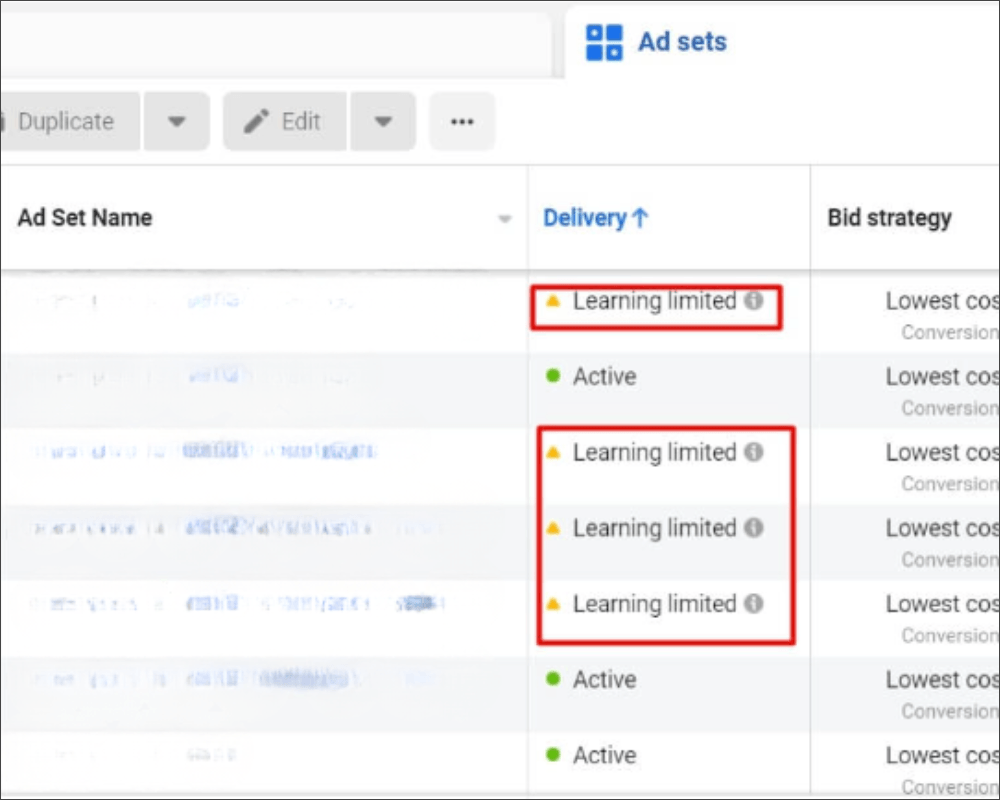This screenshot has height=800, width=1000.
Task: Click info icon on first Learning limited row
Action: (754, 300)
